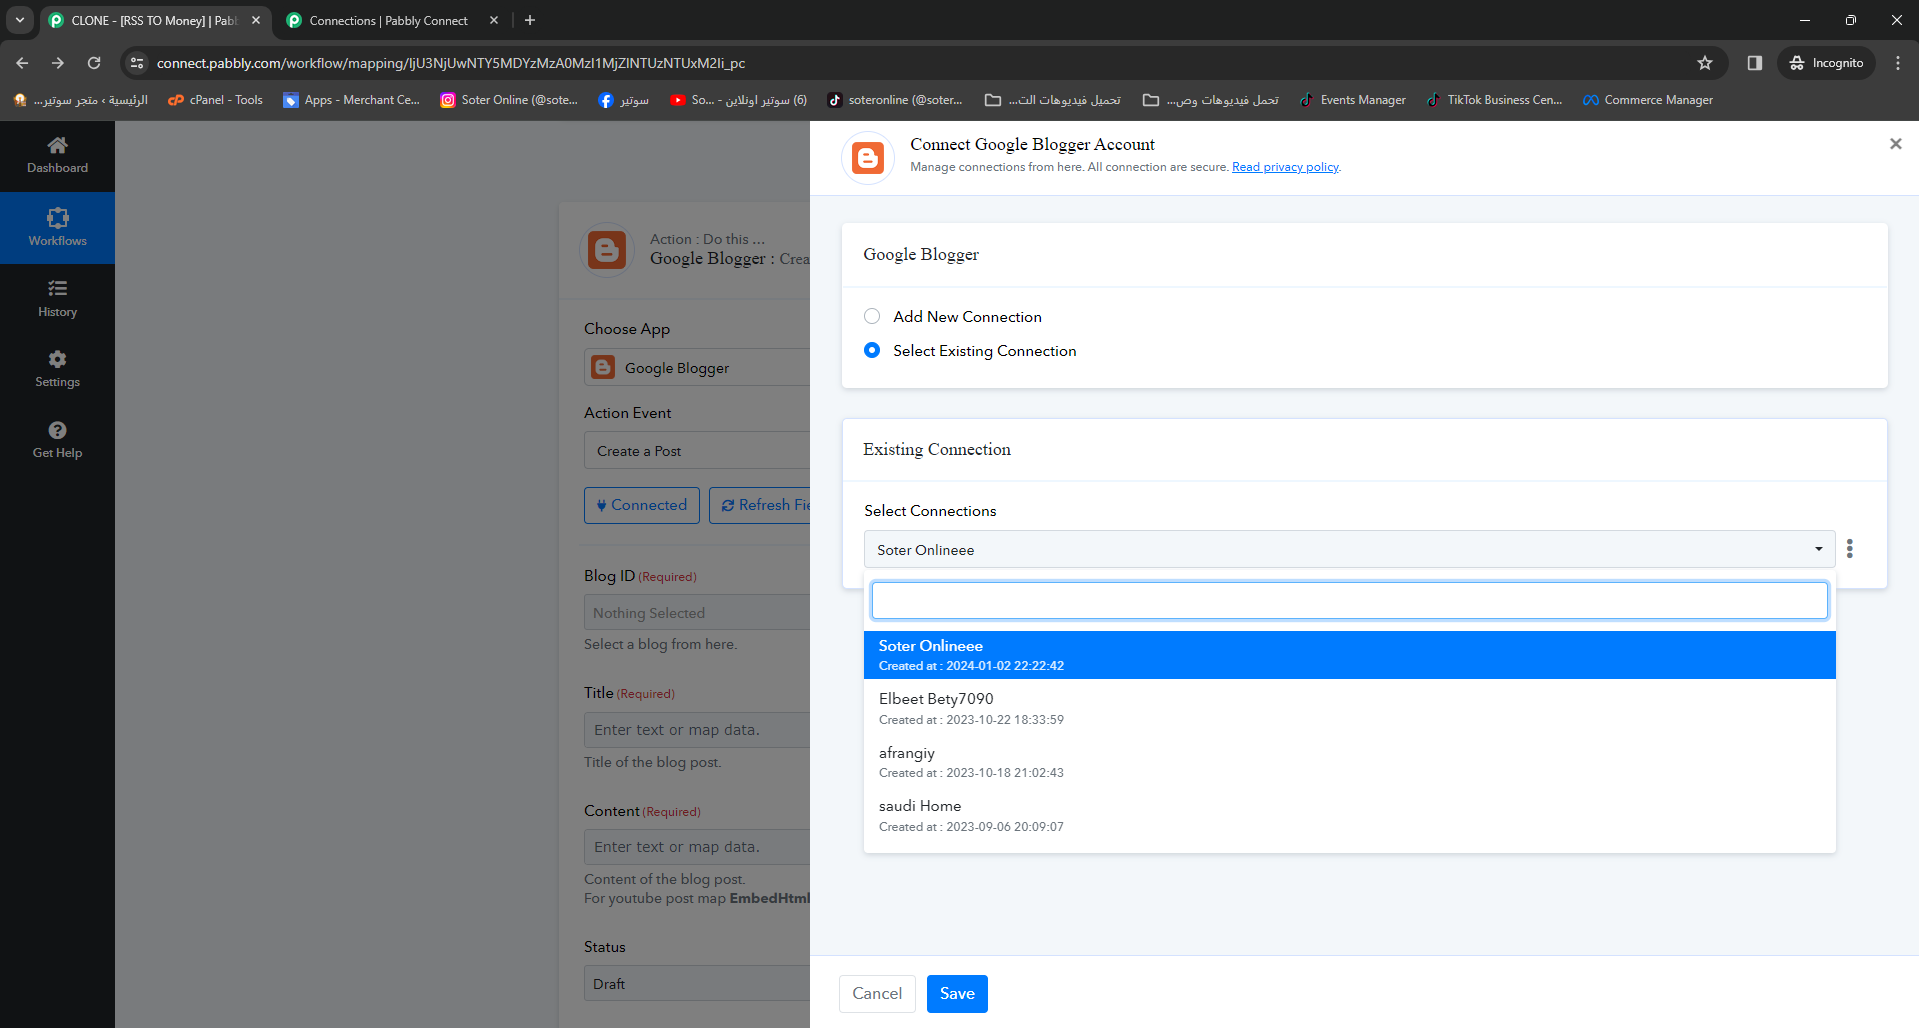Click the Refresh Fields button
This screenshot has height=1028, width=1919.
tap(760, 505)
